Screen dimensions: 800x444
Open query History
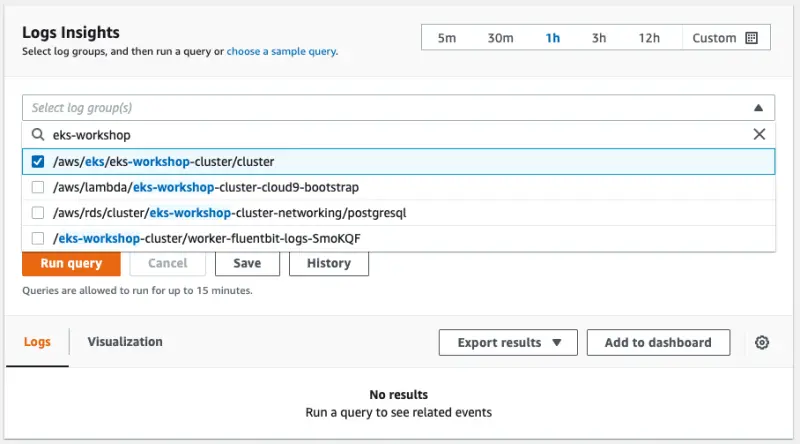pos(328,263)
